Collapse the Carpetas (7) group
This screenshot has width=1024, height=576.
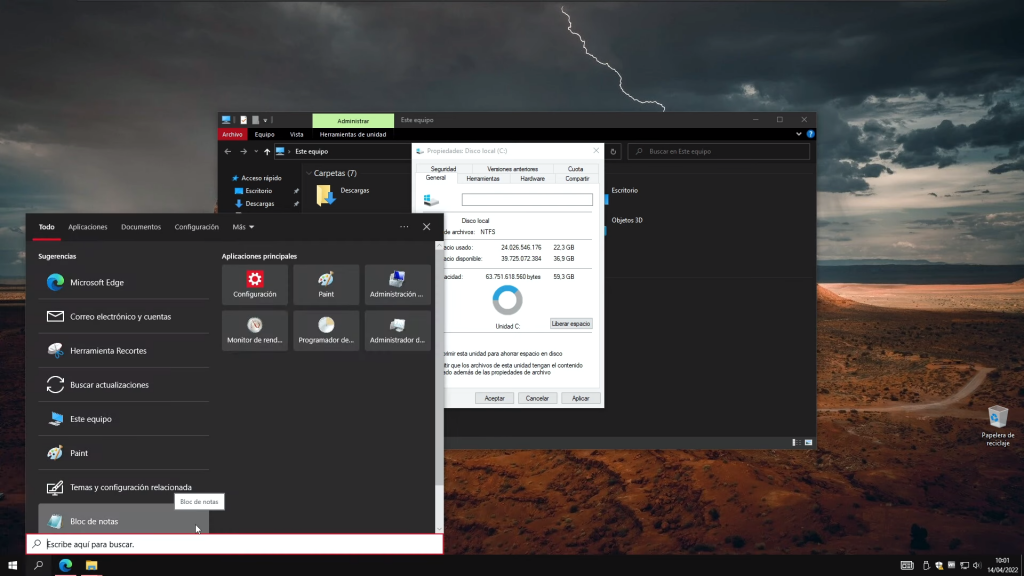point(307,173)
